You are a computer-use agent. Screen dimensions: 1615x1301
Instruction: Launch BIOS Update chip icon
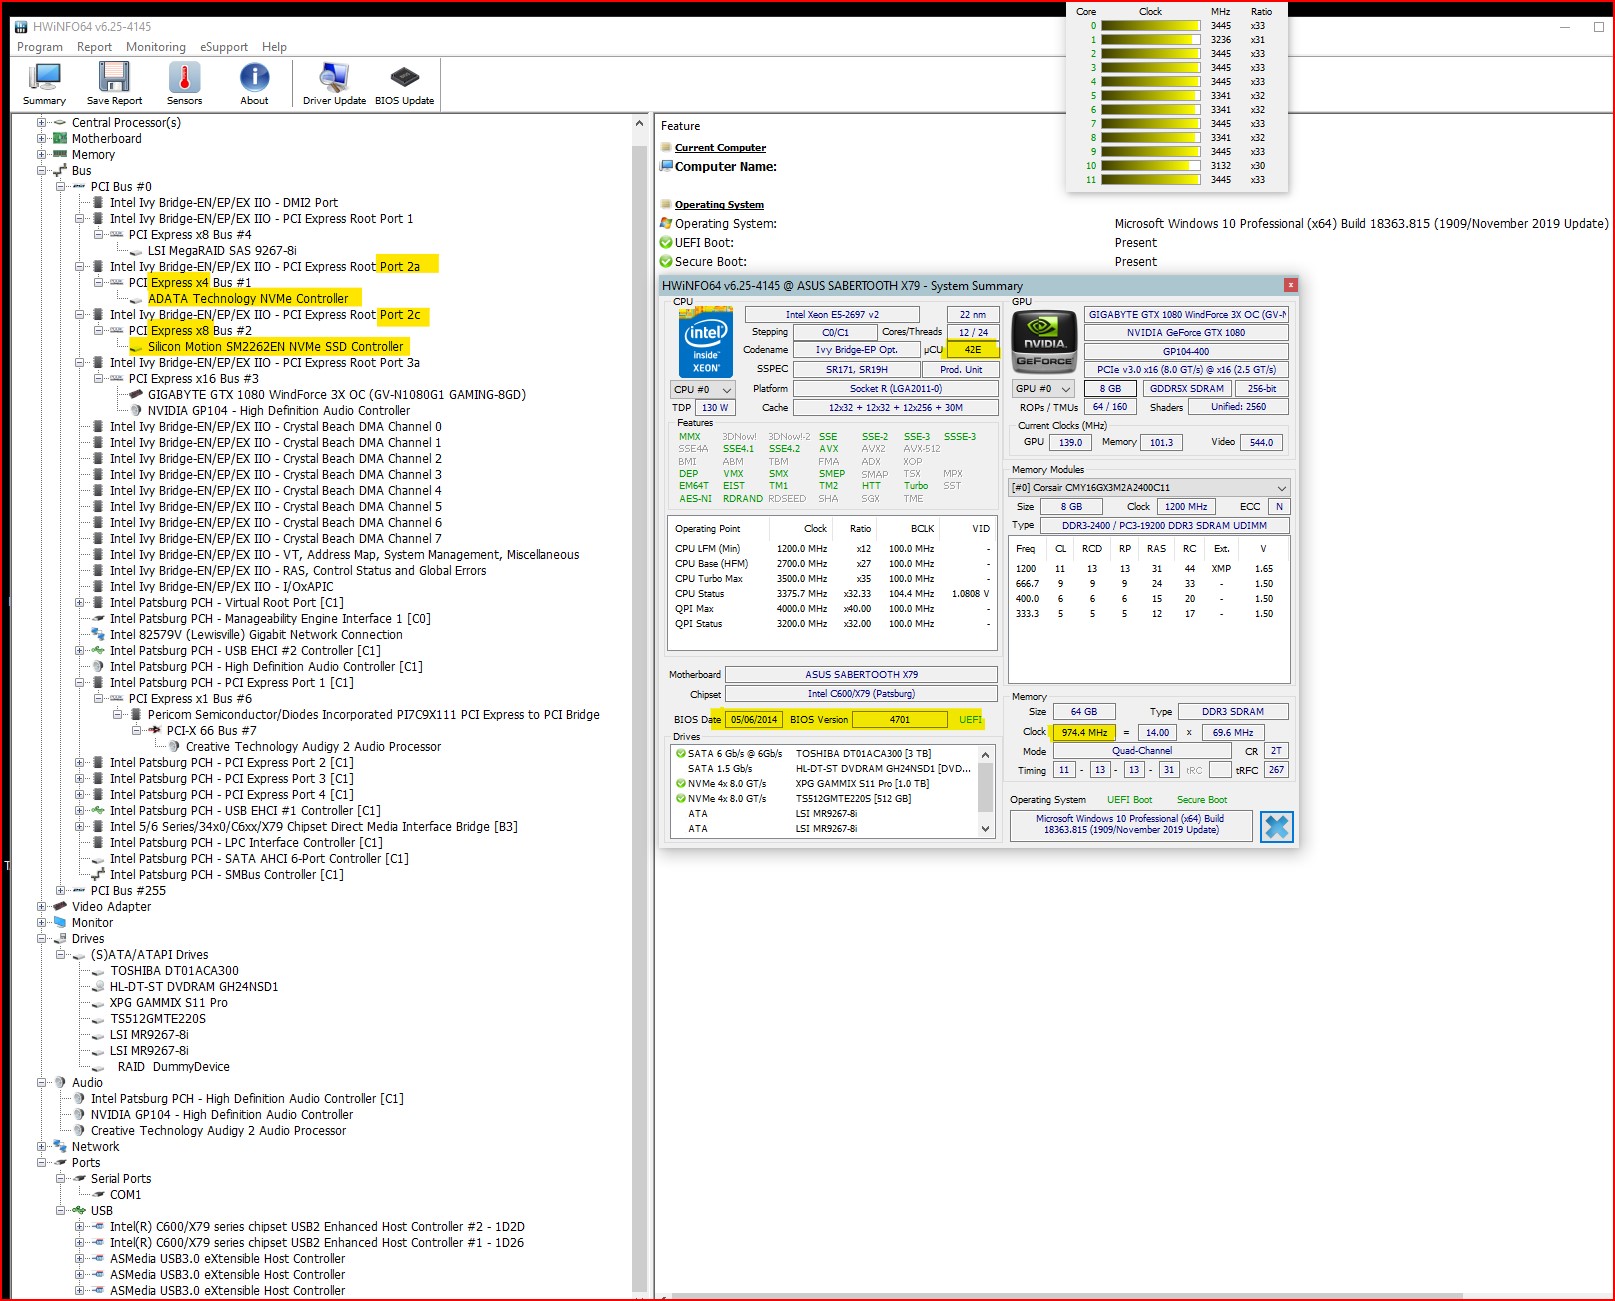click(404, 84)
